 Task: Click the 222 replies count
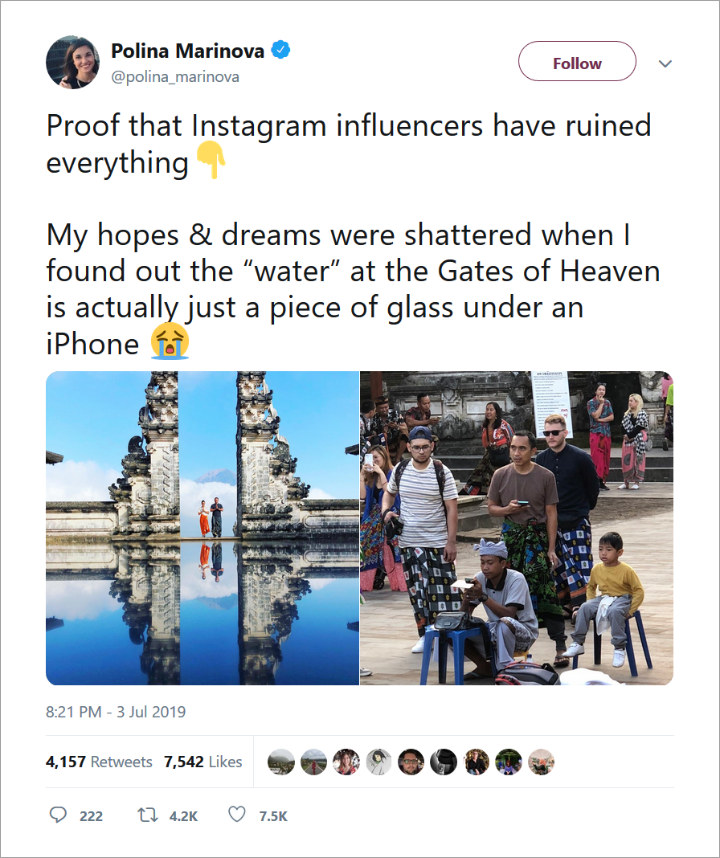[x=91, y=816]
